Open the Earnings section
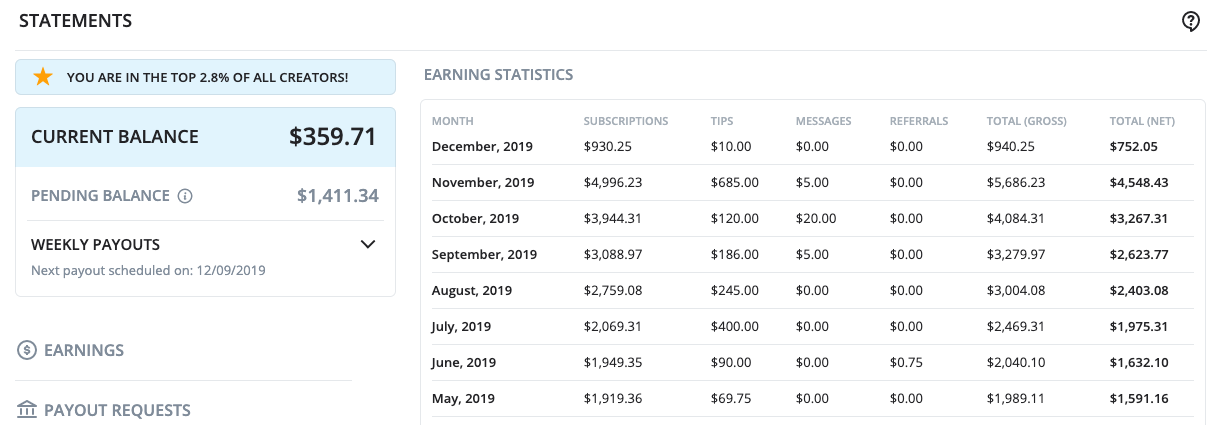 click(84, 350)
